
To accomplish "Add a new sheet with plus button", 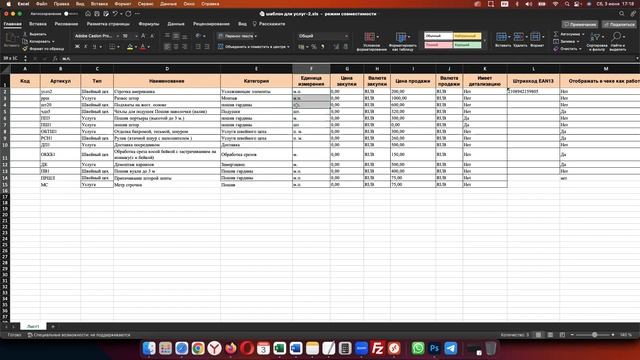I will point(53,327).
